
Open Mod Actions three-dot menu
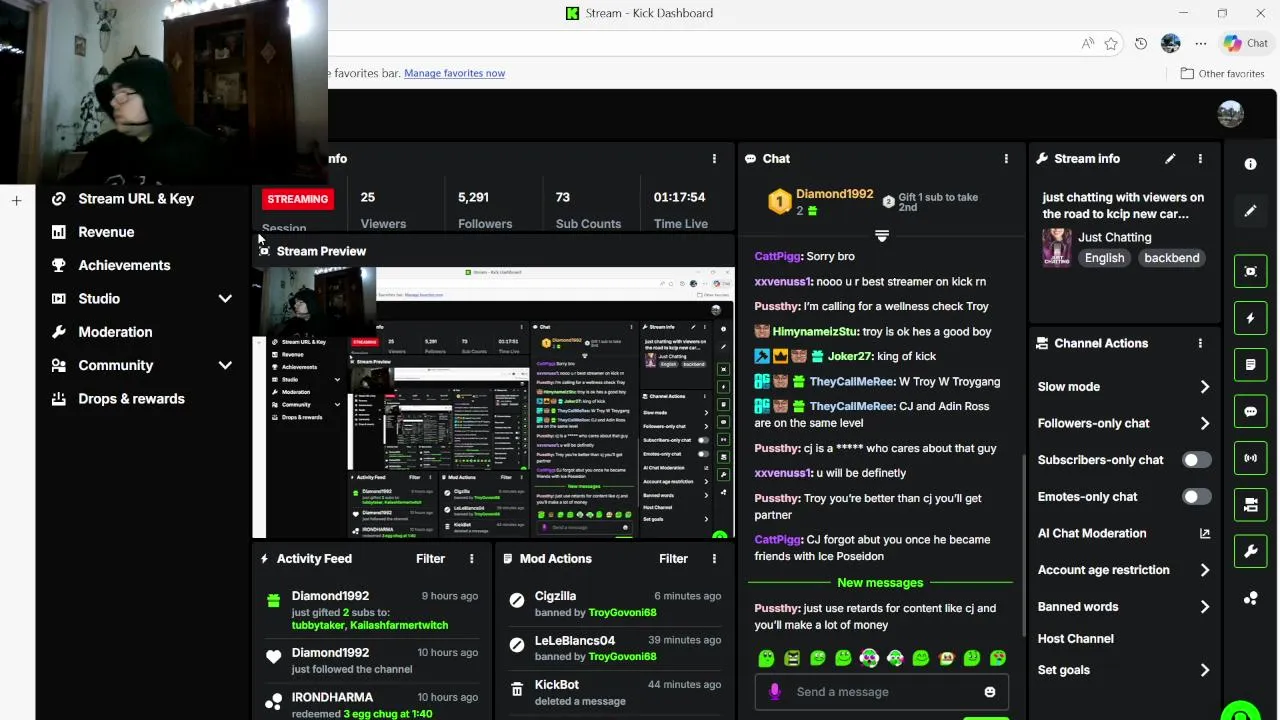tap(714, 559)
